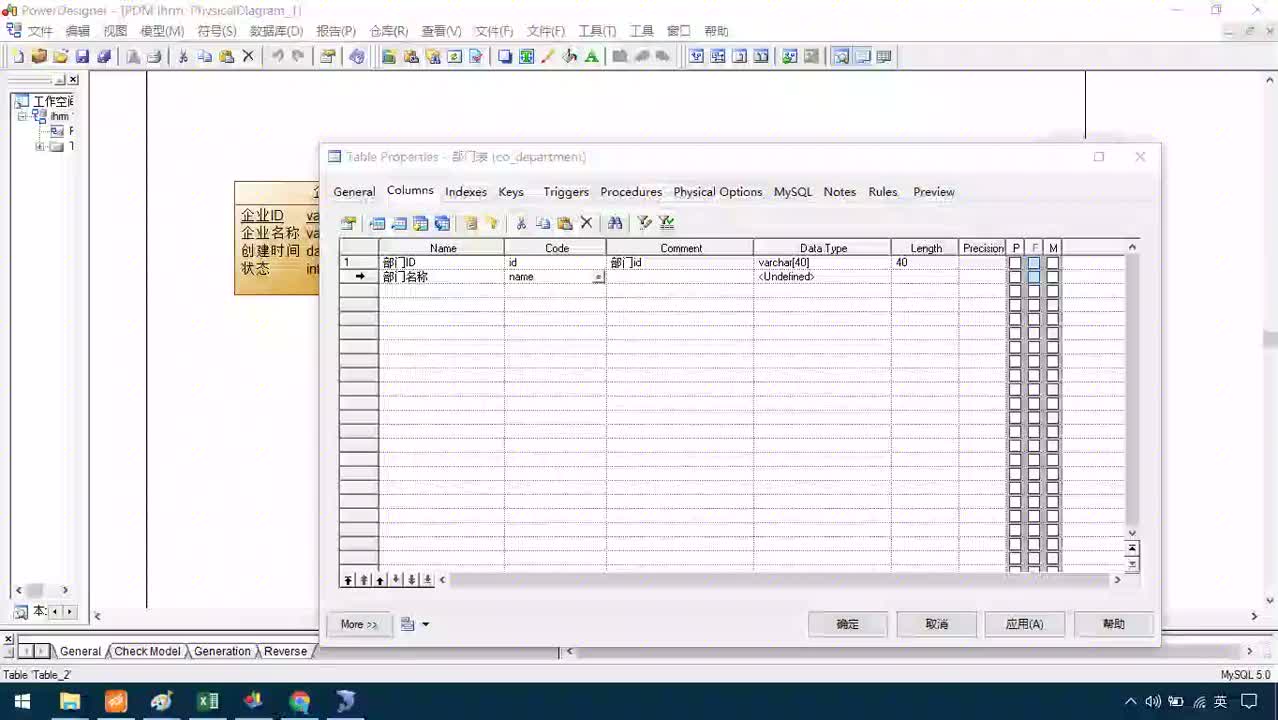Toggle Primary key checkbox for 部门名称 row

1015,277
